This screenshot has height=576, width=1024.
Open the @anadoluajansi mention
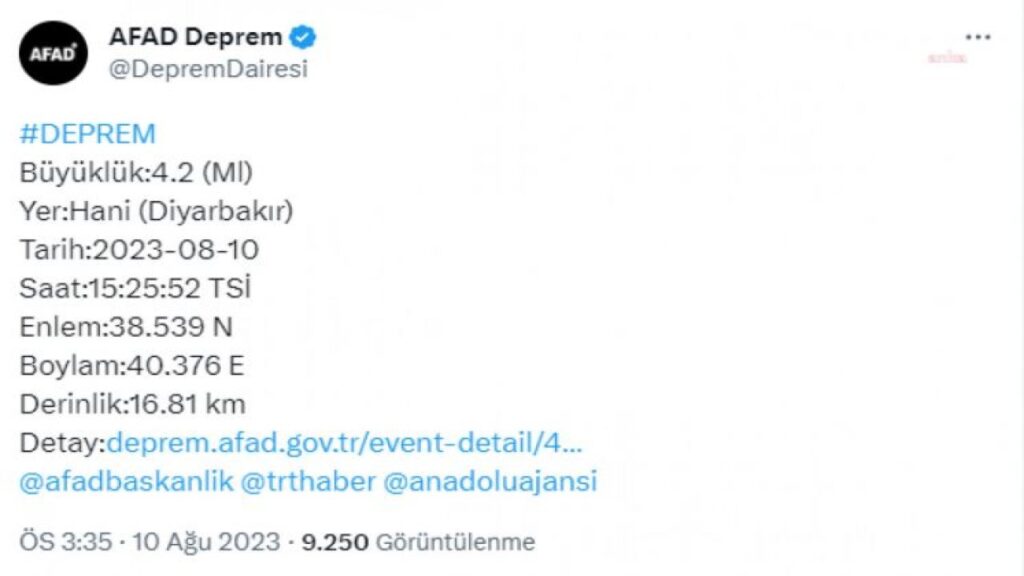[x=490, y=481]
